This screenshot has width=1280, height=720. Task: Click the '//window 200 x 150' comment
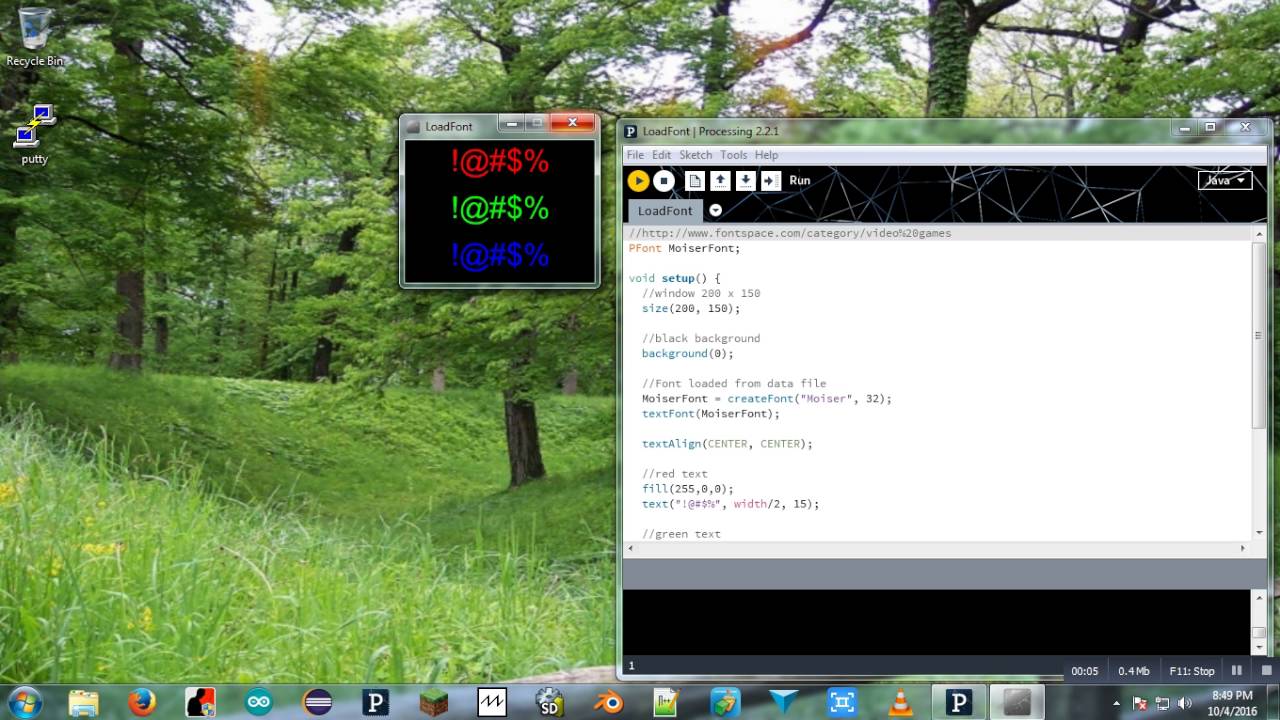pyautogui.click(x=701, y=293)
